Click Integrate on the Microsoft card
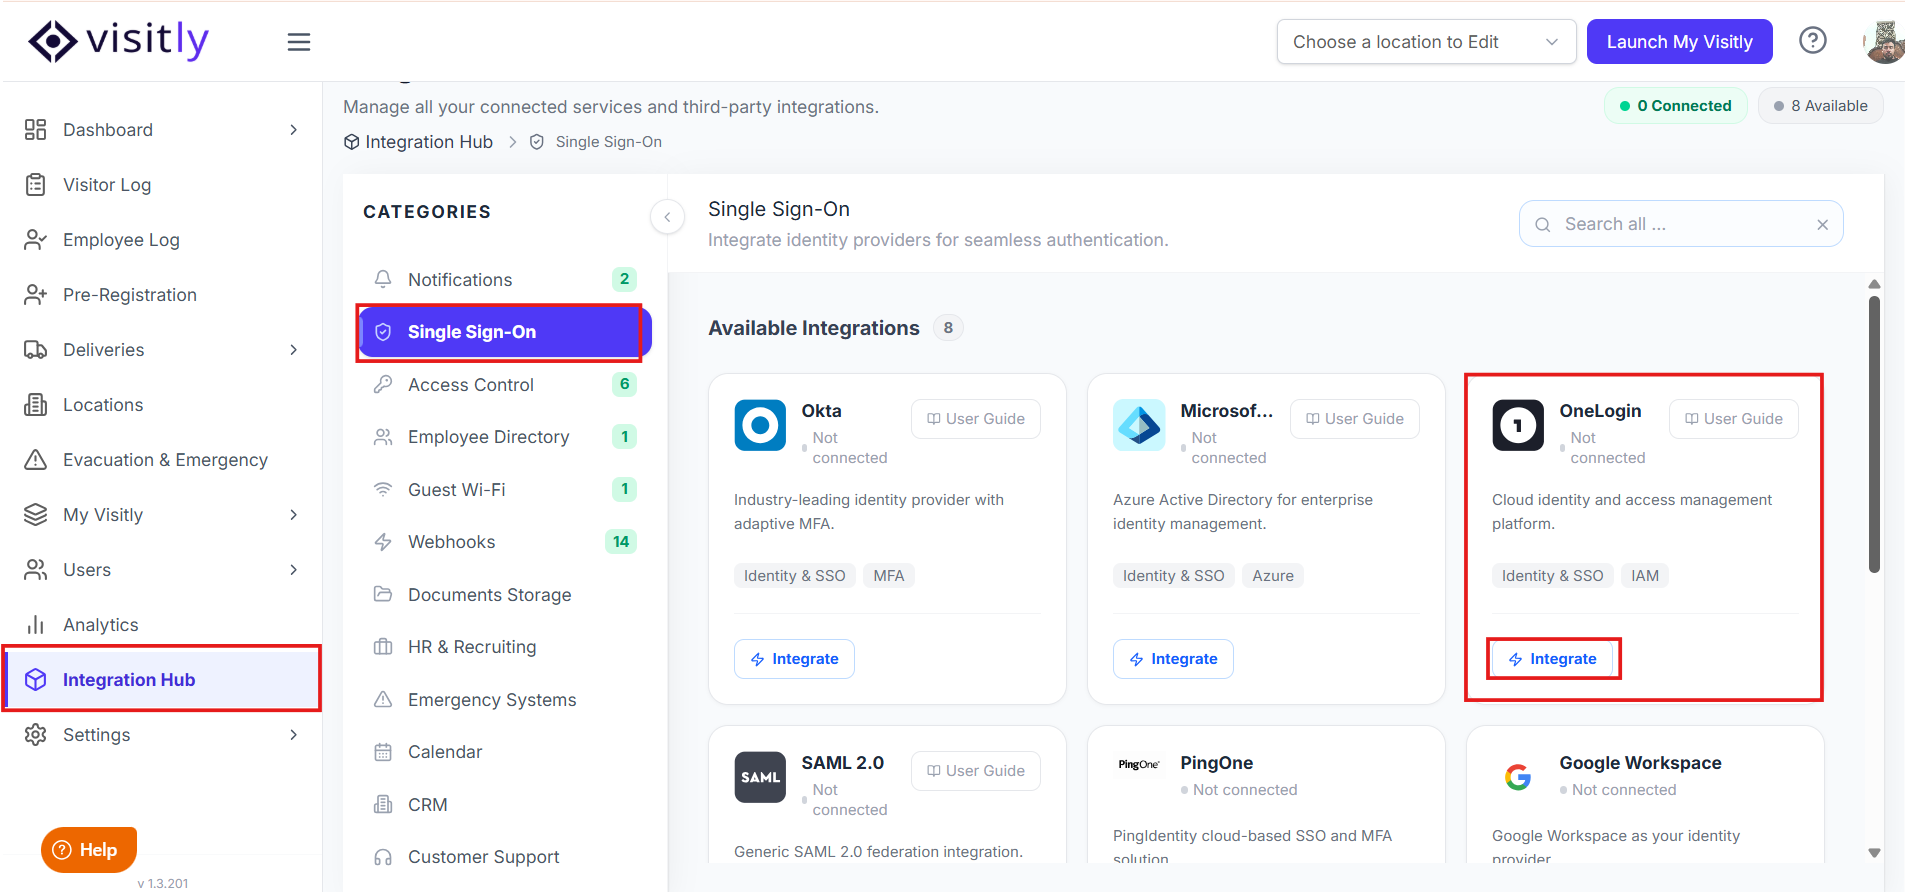This screenshot has width=1905, height=892. [1173, 659]
